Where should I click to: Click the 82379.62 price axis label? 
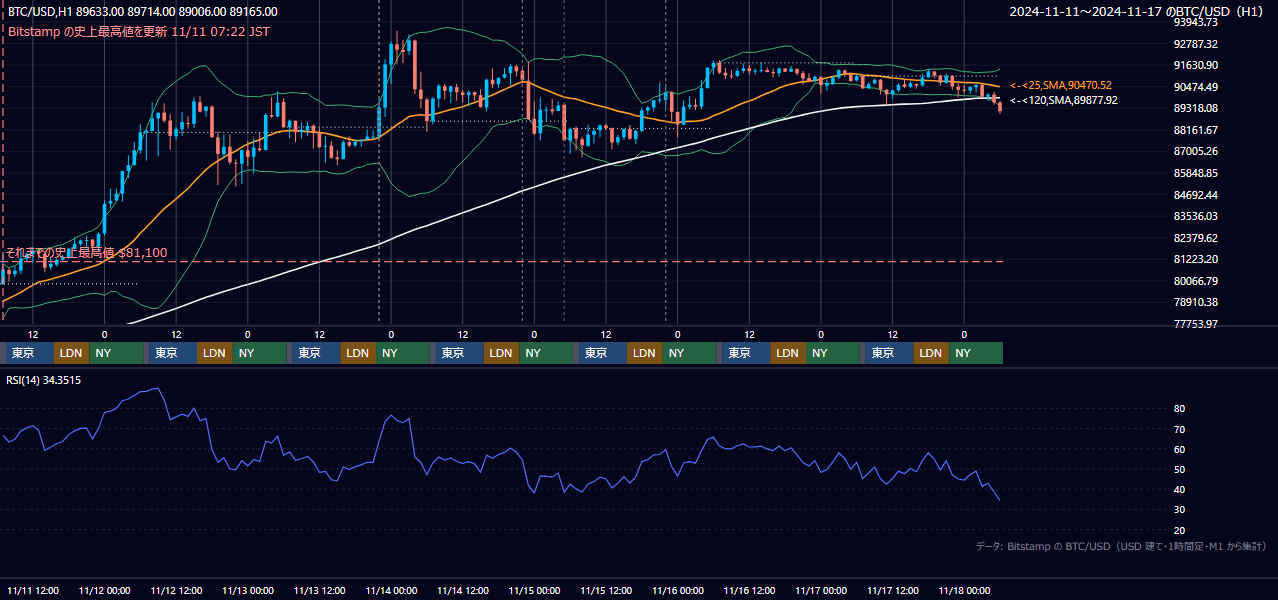tap(1195, 238)
